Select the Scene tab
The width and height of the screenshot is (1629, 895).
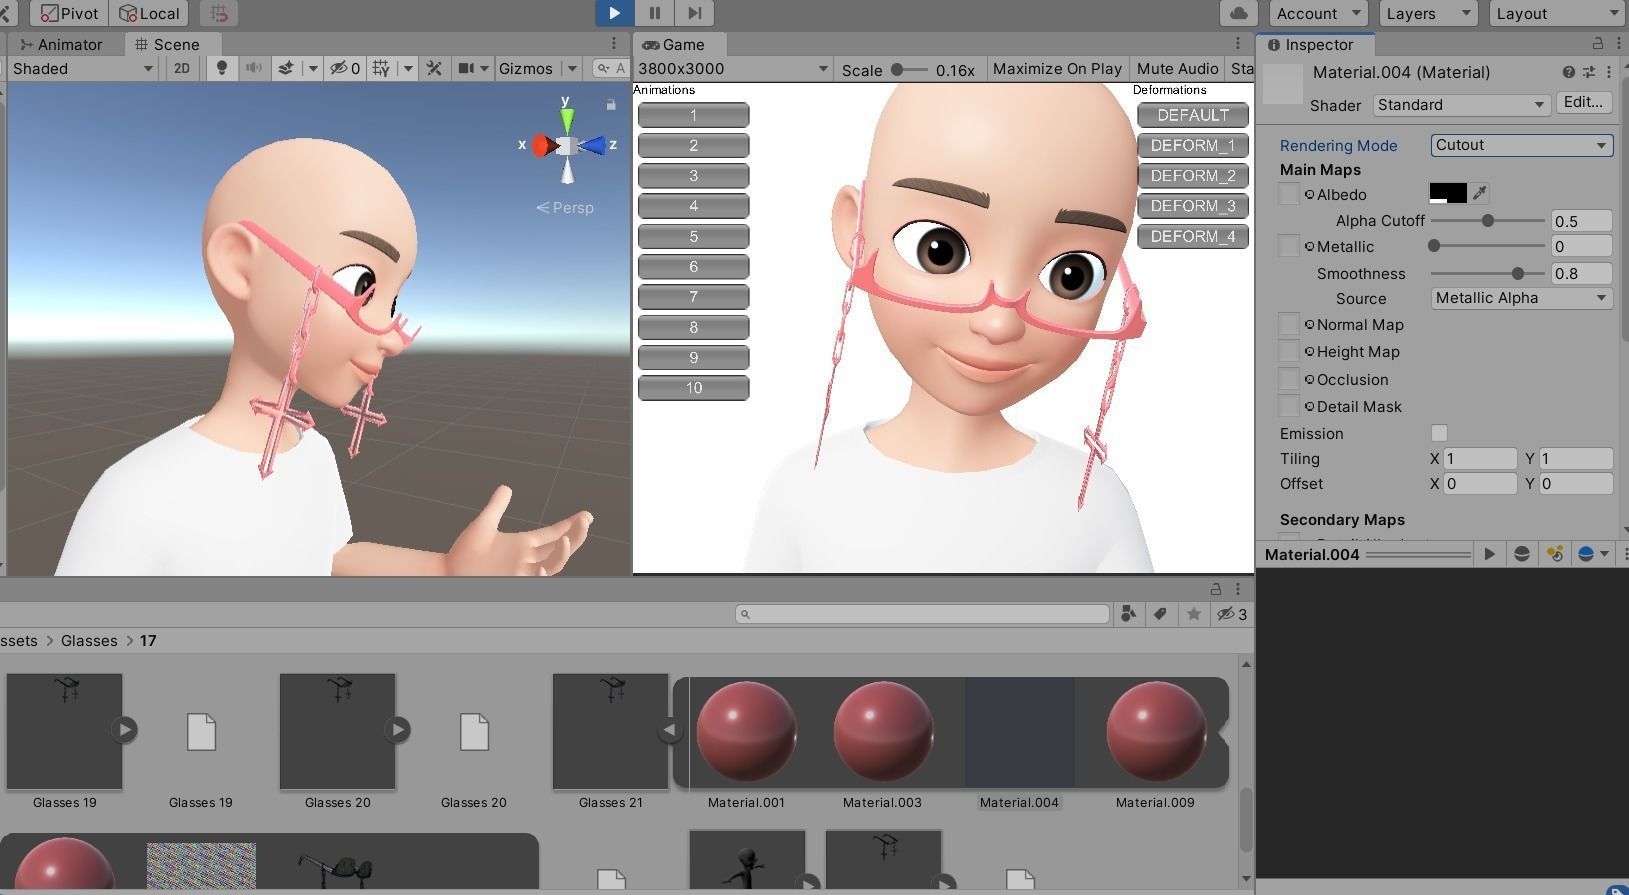168,44
